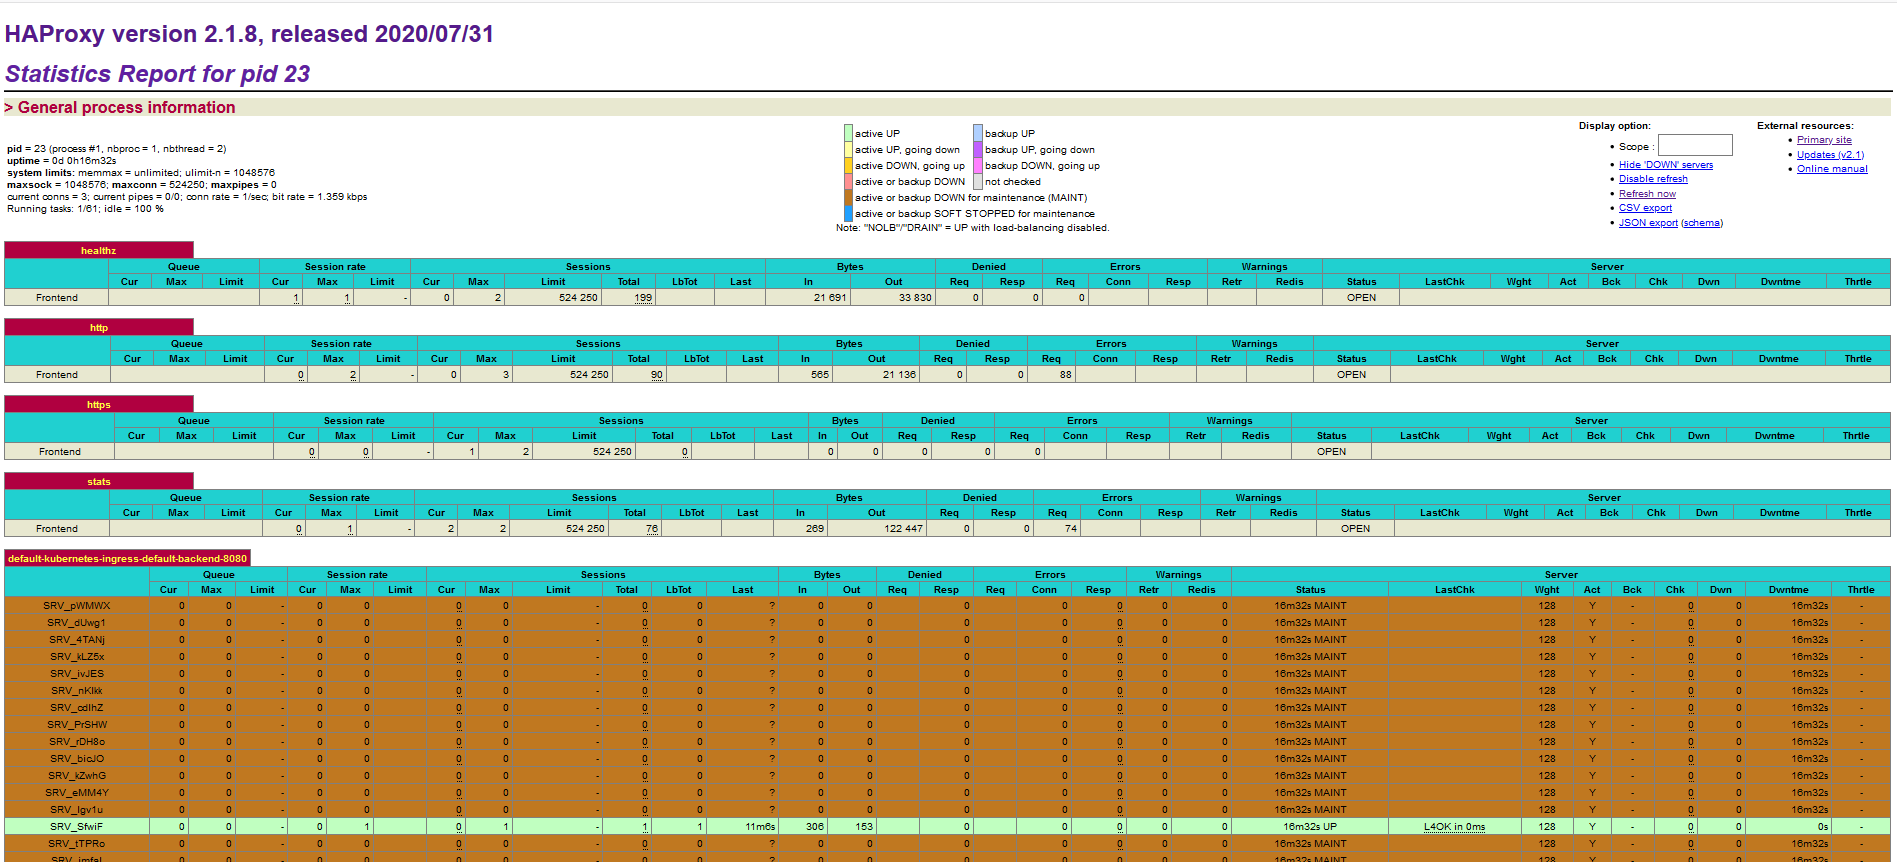1897x862 pixels.
Task: Click the backup UP legend color box
Action: tap(977, 133)
